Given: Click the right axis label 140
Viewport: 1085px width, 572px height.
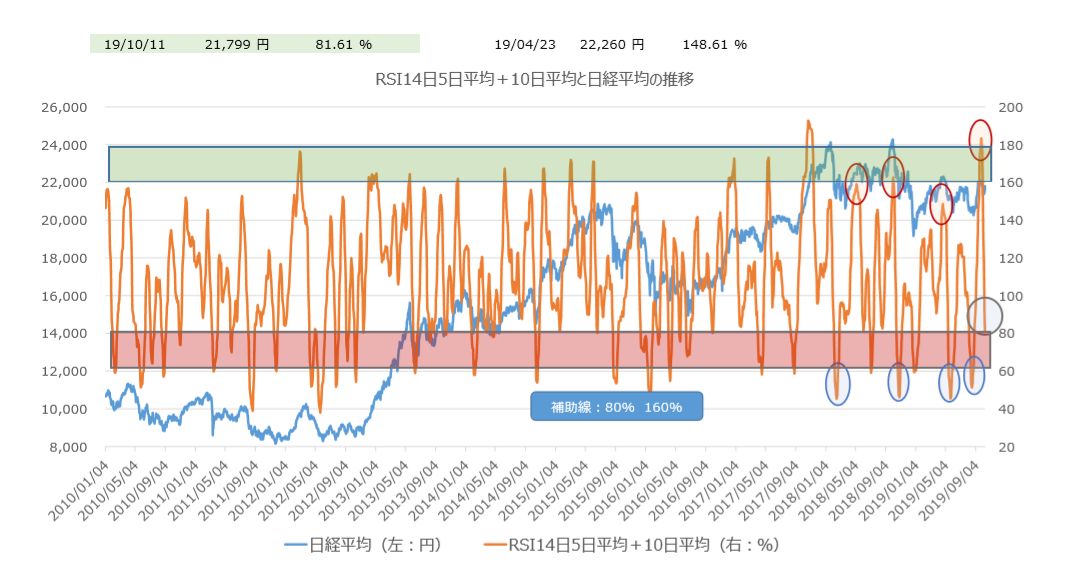Looking at the screenshot, I should point(1011,221).
